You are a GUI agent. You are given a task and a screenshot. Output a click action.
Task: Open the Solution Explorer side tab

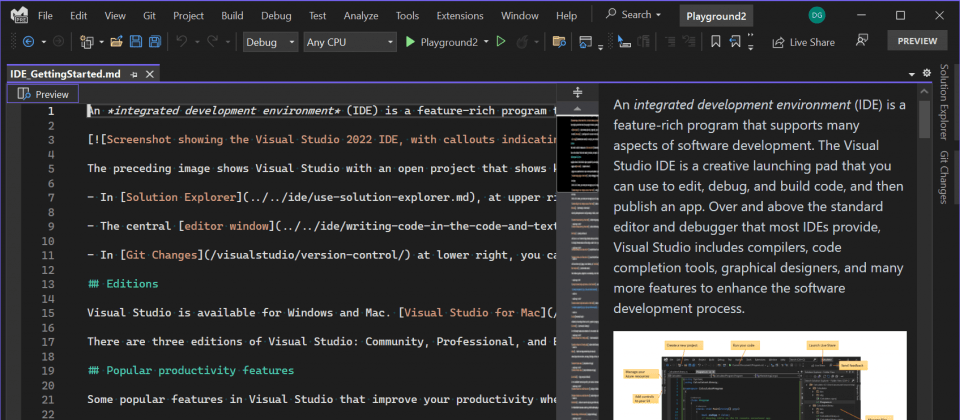(943, 101)
